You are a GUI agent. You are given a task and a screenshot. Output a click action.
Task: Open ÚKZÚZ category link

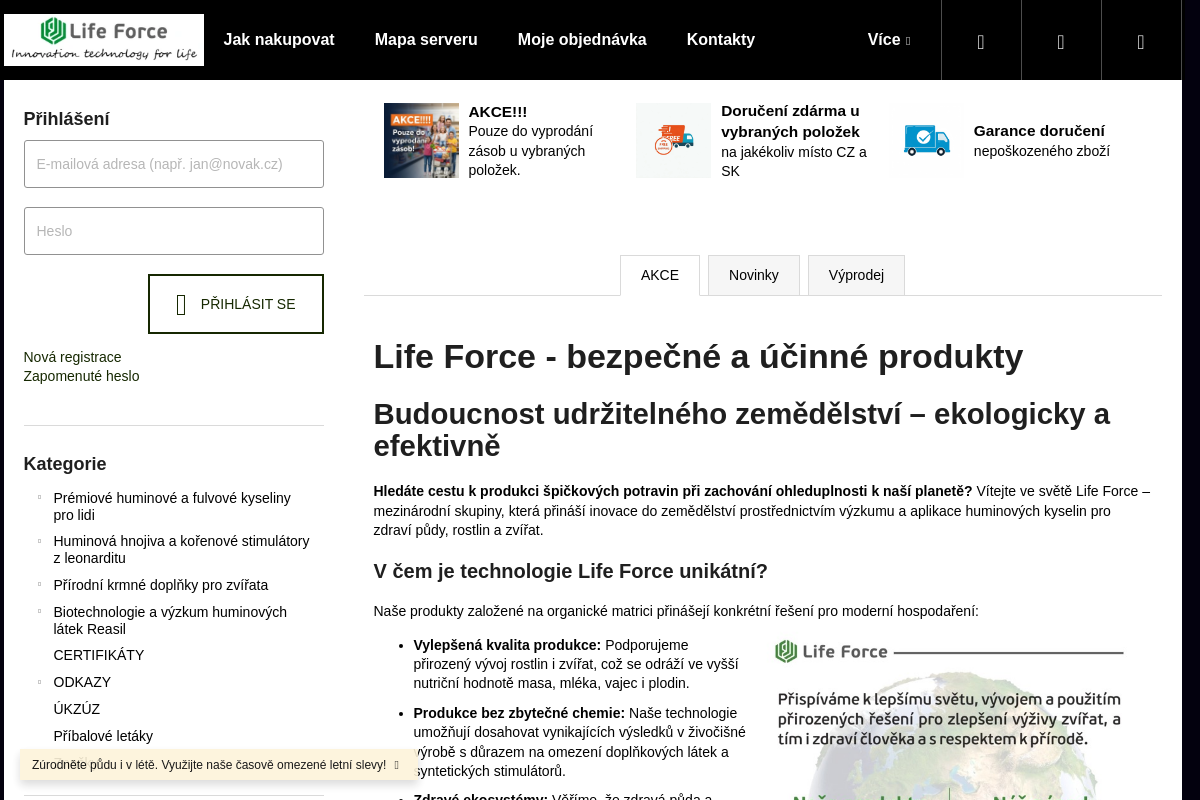coord(77,709)
